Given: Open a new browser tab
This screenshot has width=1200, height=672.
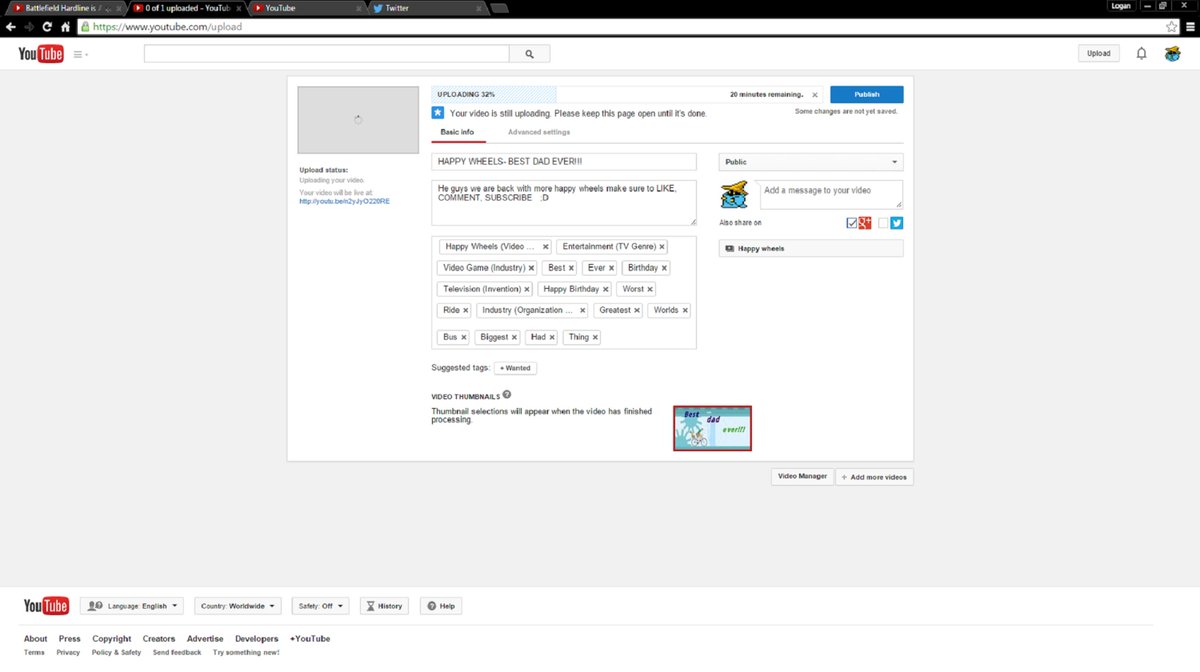Looking at the screenshot, I should click(x=498, y=7).
